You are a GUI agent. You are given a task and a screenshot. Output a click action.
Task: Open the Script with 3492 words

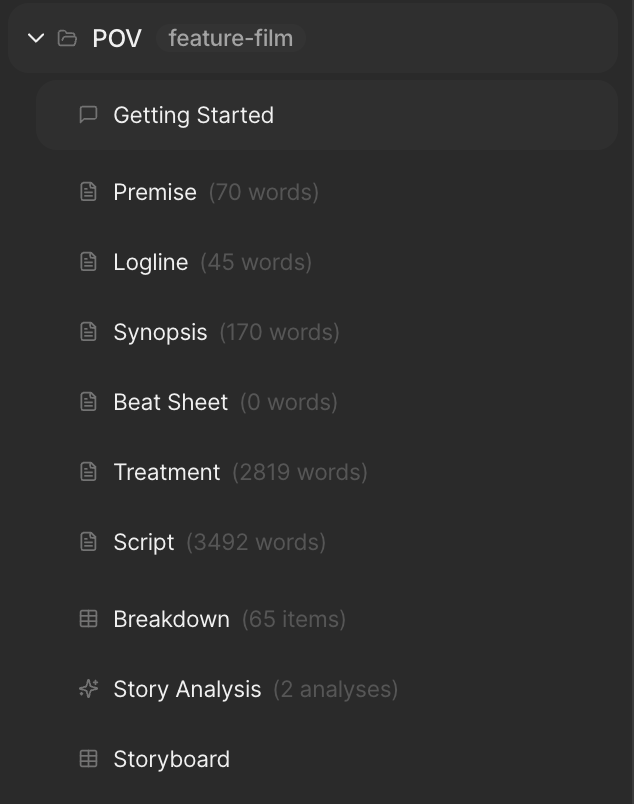[x=144, y=542]
